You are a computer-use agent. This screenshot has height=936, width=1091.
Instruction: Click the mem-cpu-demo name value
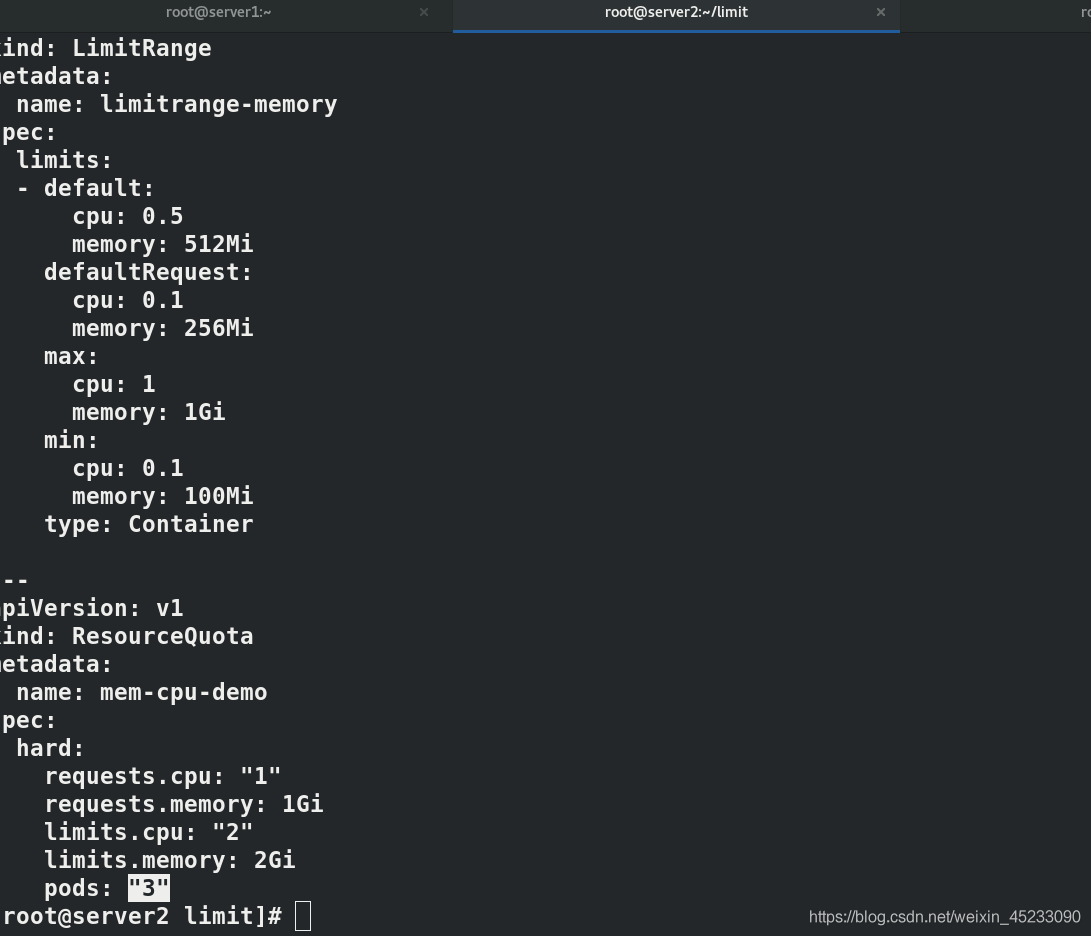click(184, 692)
